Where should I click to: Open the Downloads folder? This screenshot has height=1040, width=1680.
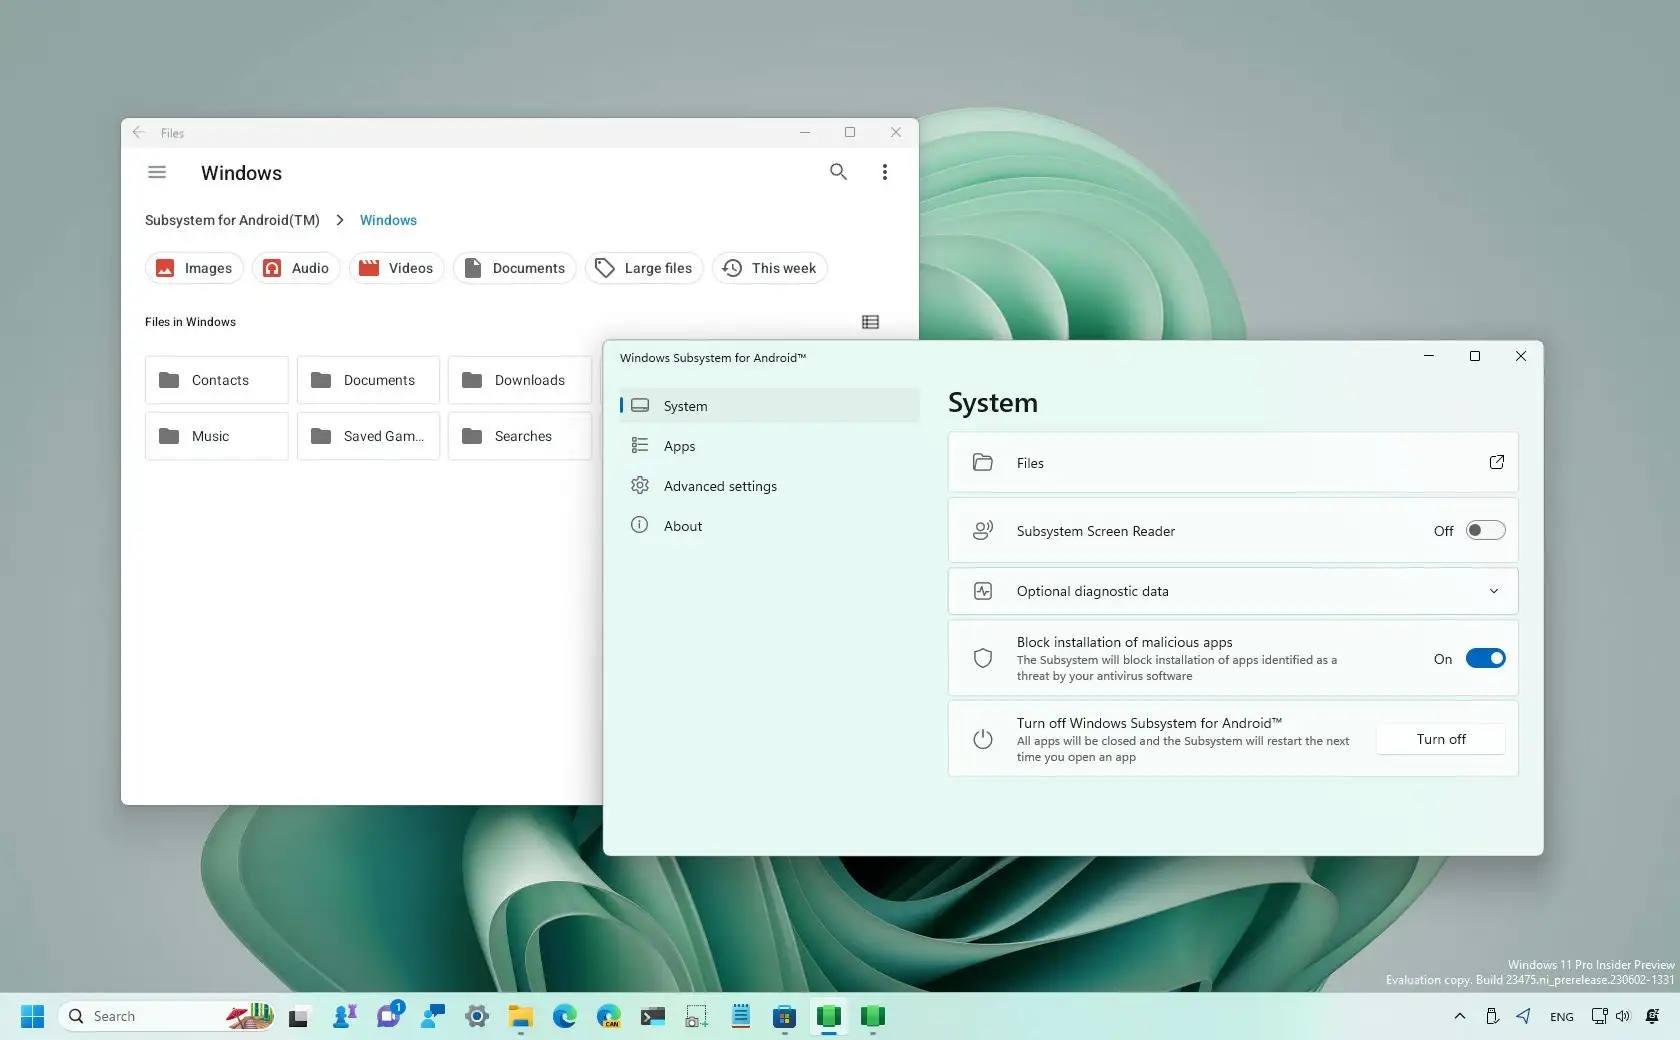pos(519,380)
